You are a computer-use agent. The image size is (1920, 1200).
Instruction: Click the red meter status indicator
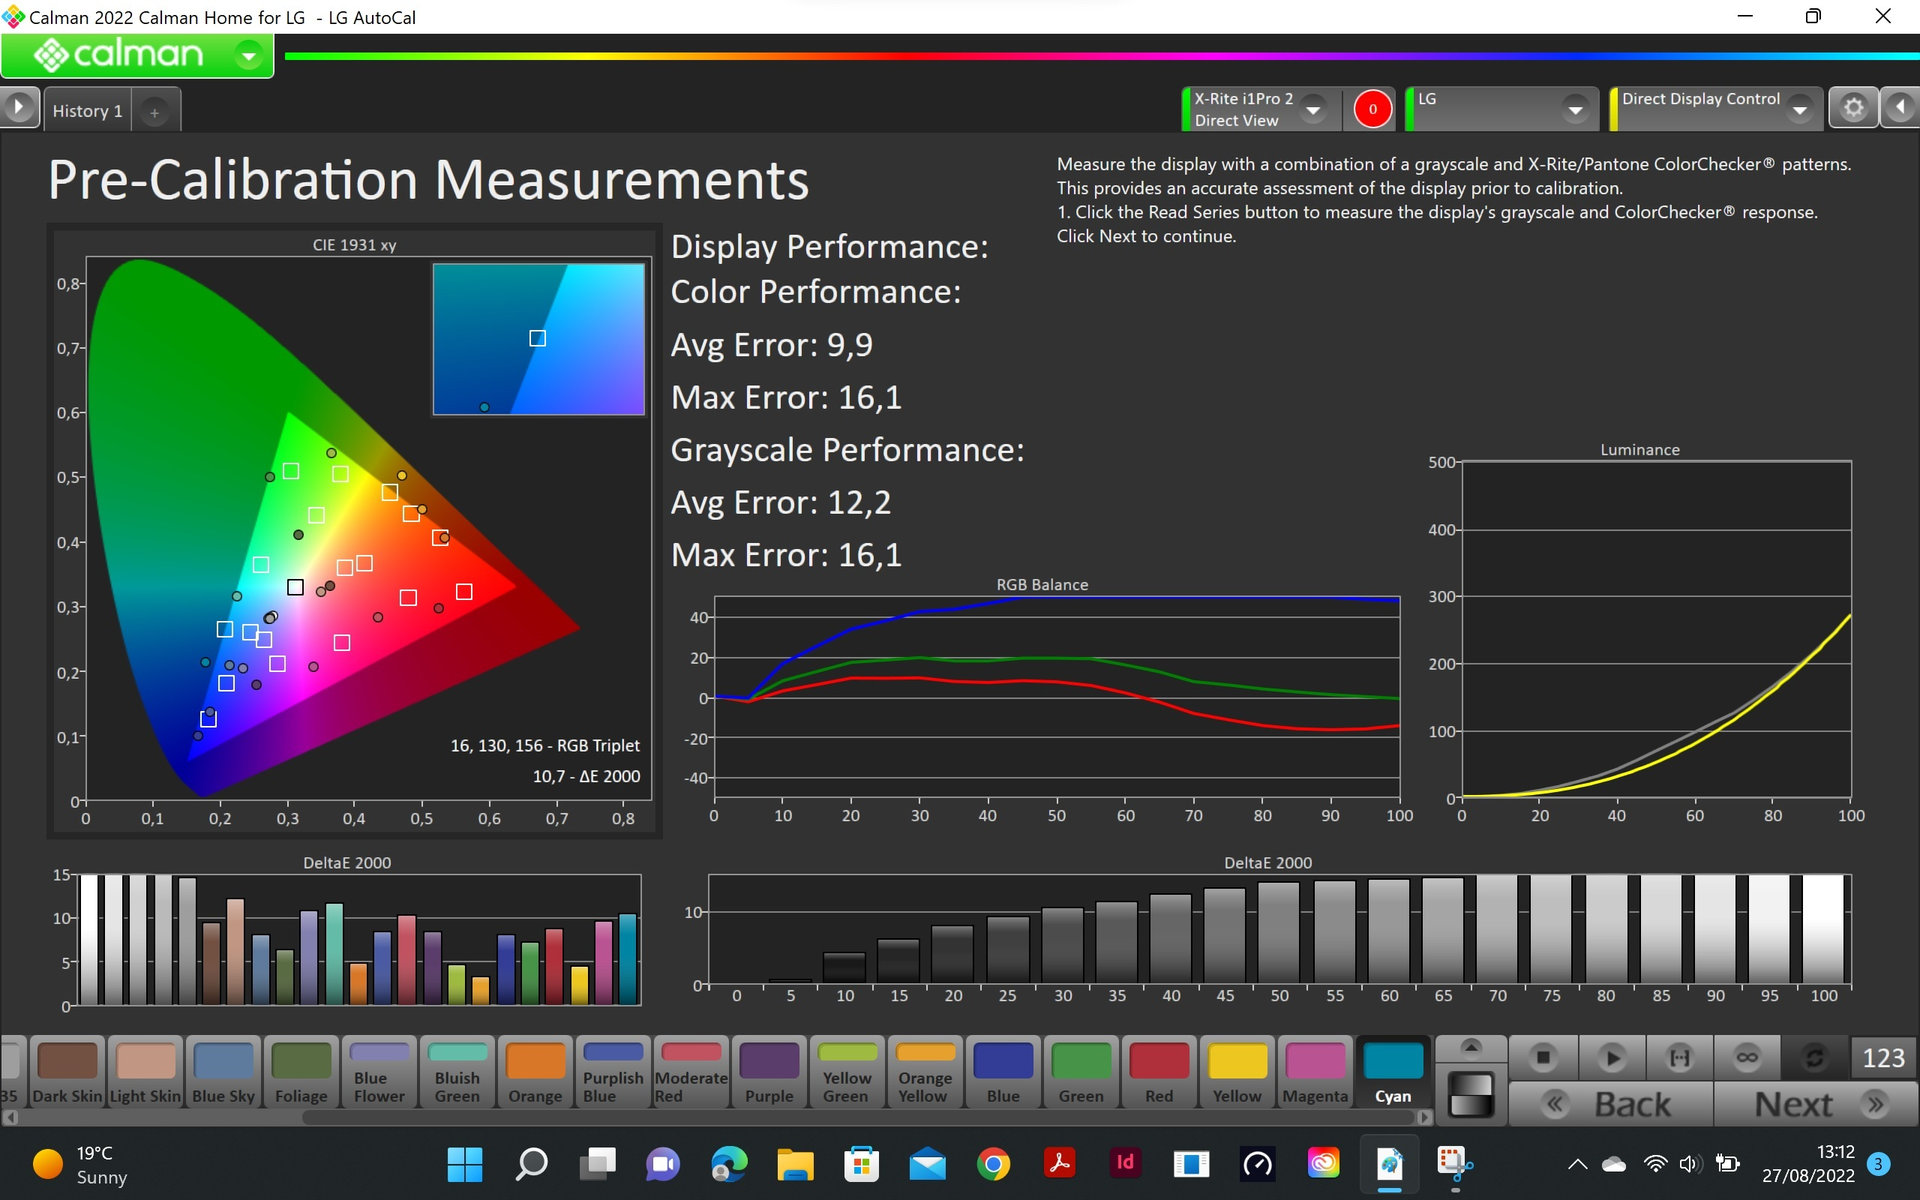click(x=1372, y=109)
